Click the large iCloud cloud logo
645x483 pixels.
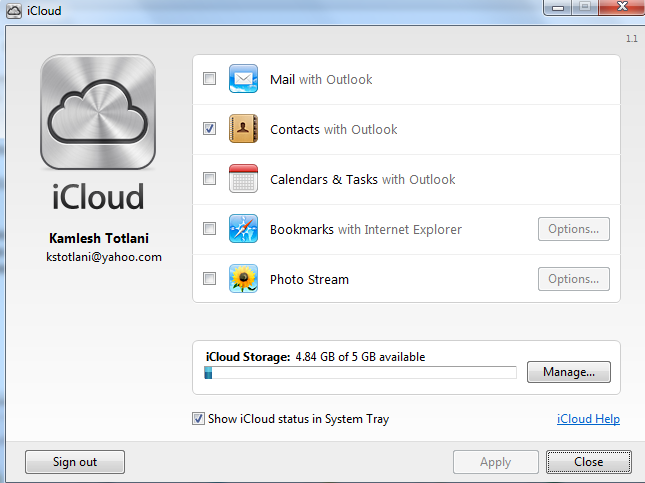click(98, 112)
